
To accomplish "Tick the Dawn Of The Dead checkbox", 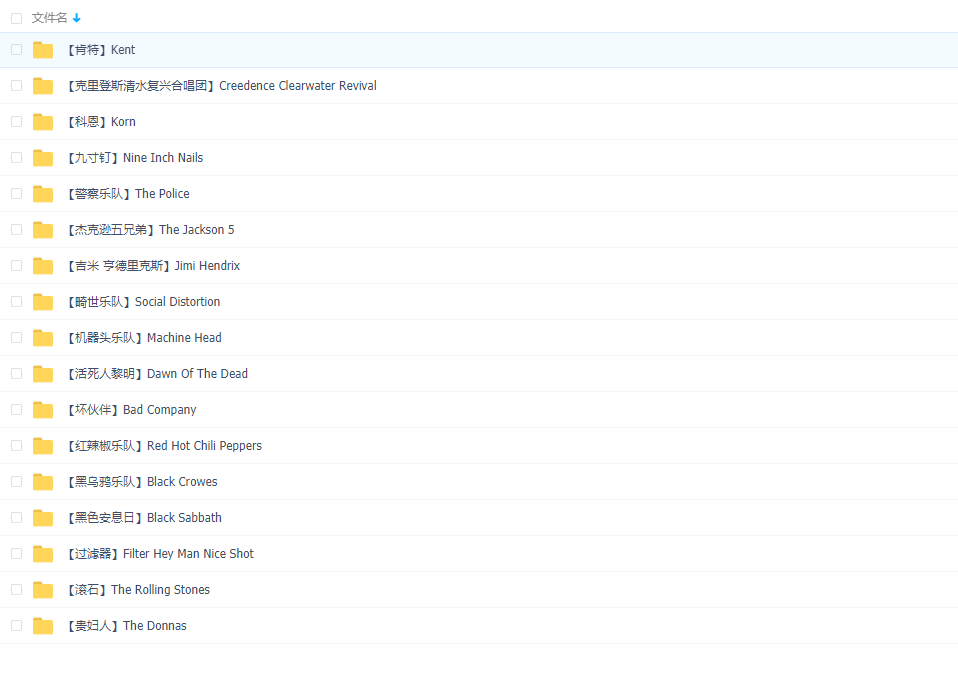I will pyautogui.click(x=16, y=374).
